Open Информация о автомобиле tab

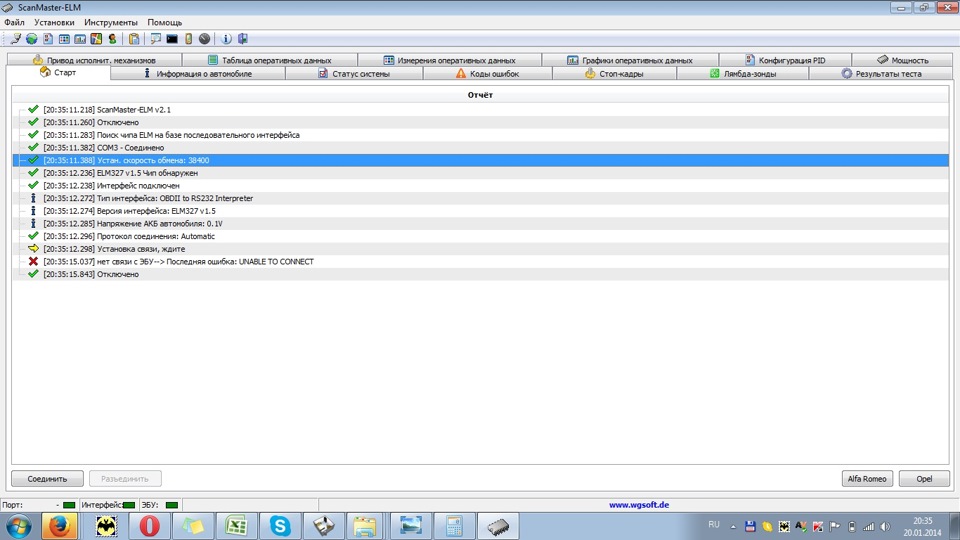[197, 73]
